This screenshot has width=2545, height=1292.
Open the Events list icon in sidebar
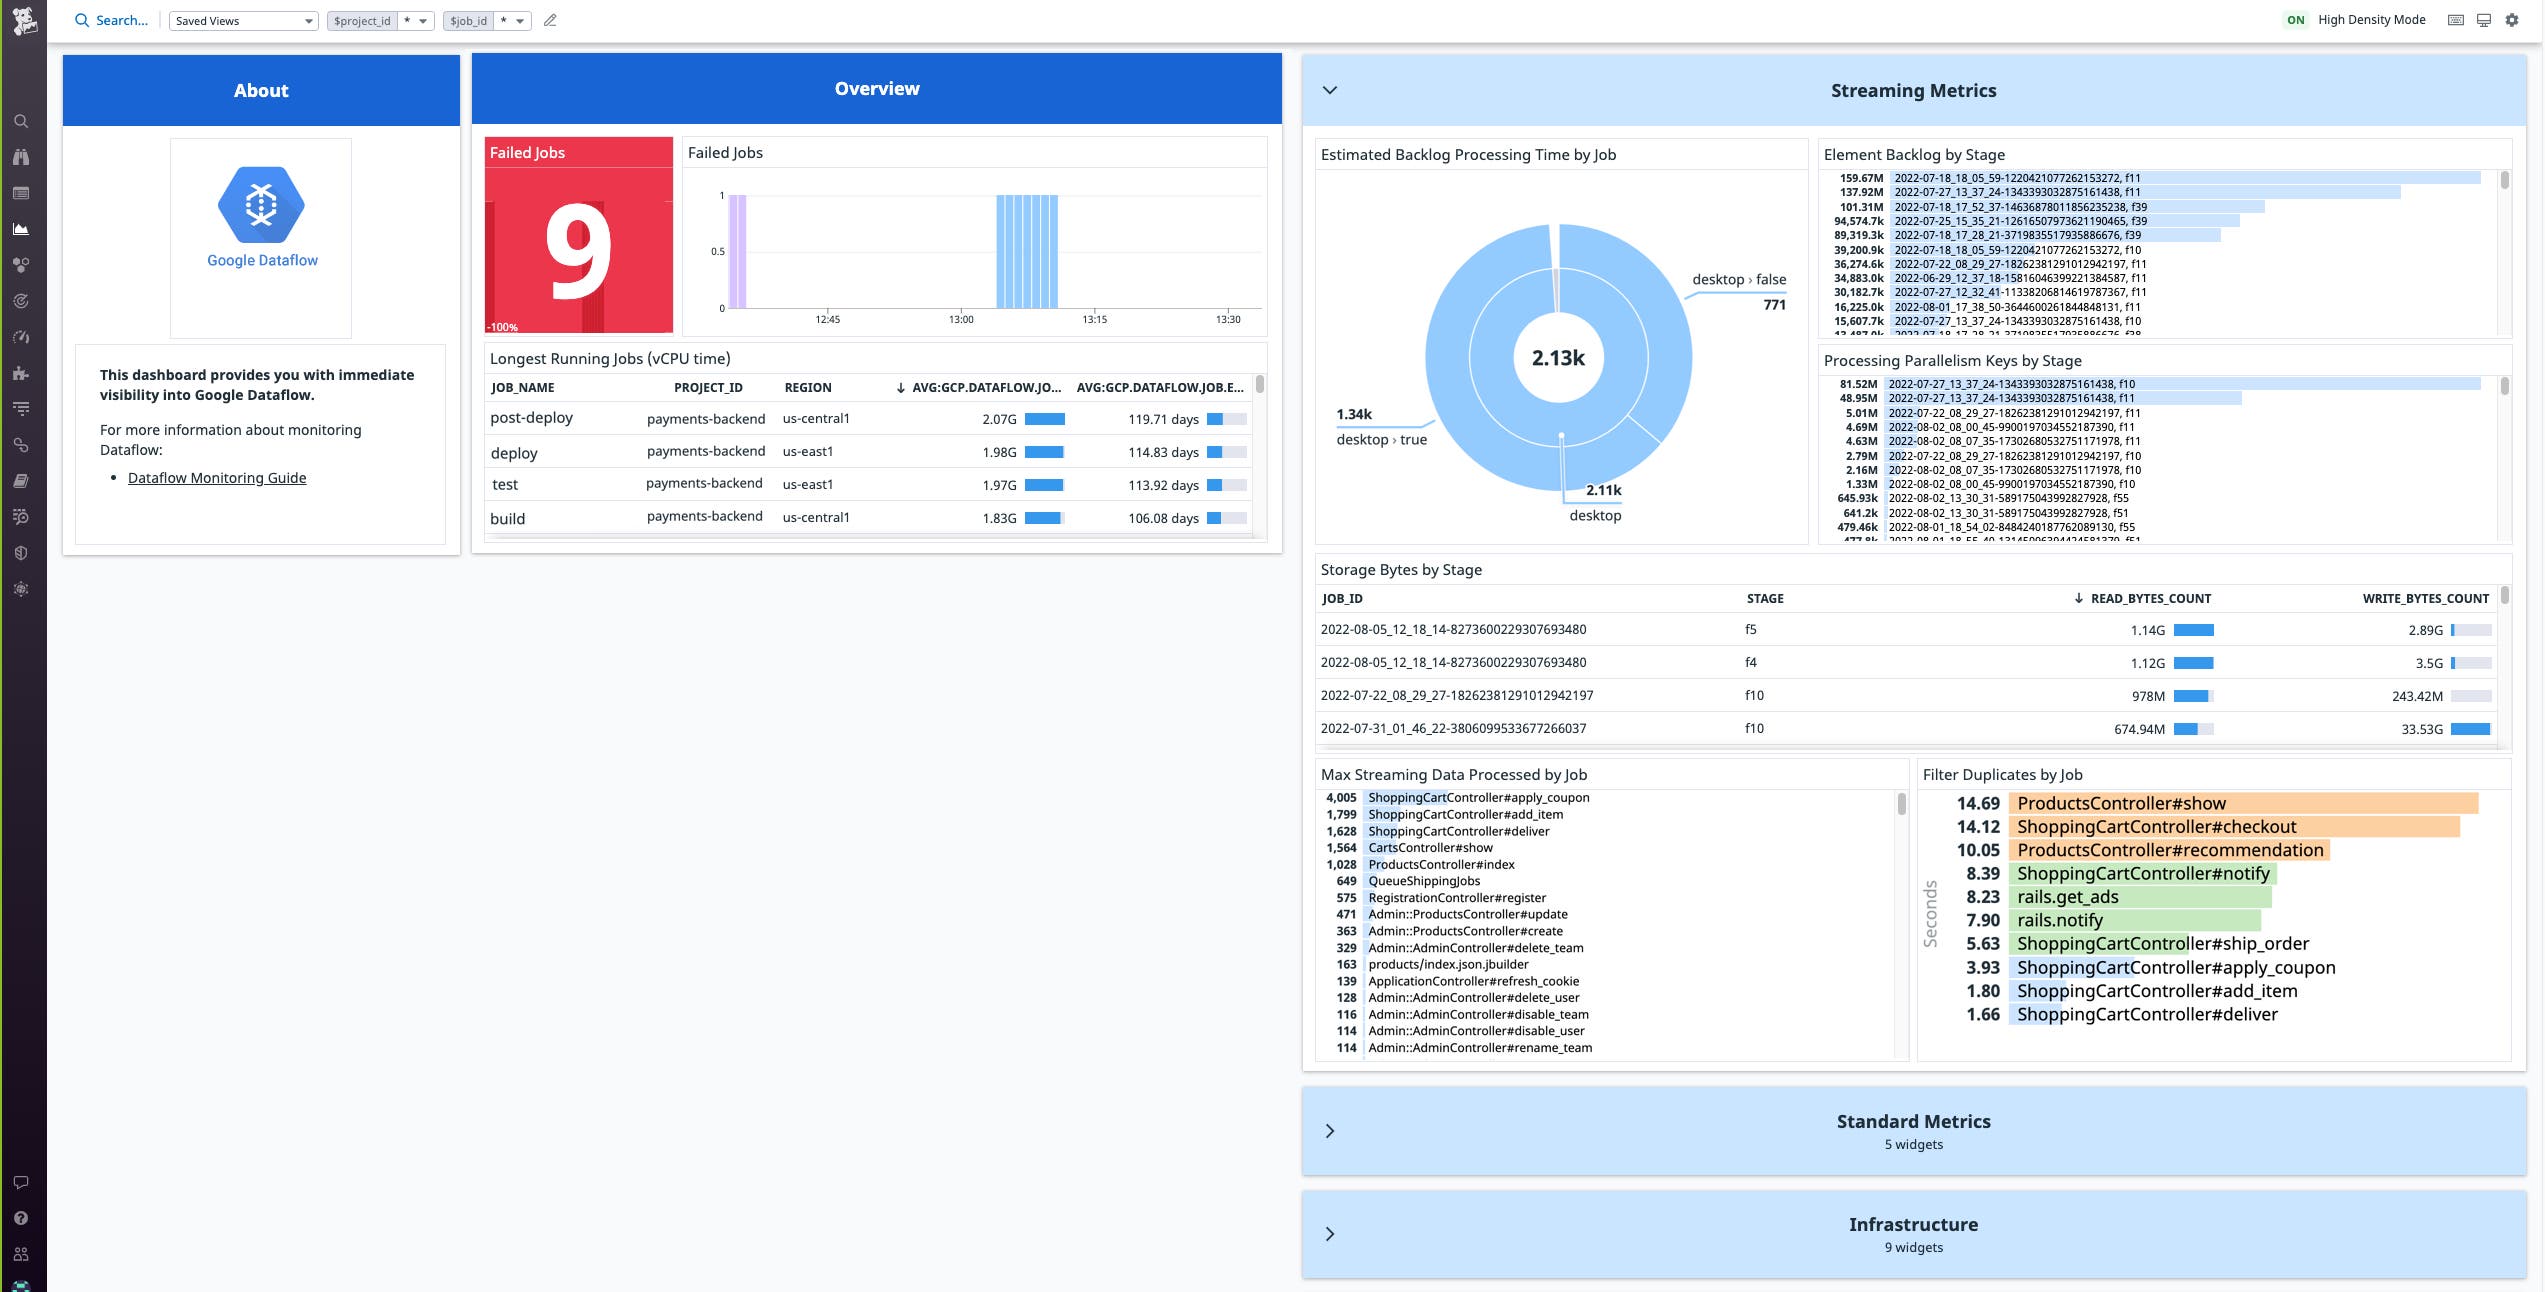pos(22,193)
